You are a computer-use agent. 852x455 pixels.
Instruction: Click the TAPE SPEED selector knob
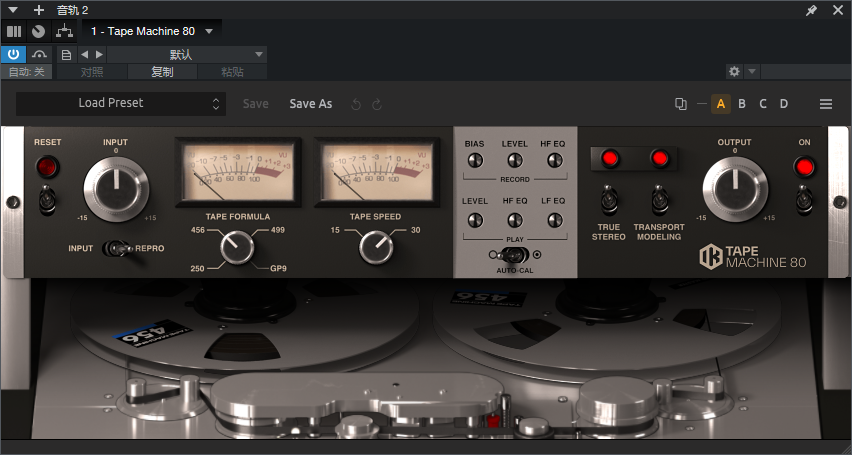(x=376, y=247)
